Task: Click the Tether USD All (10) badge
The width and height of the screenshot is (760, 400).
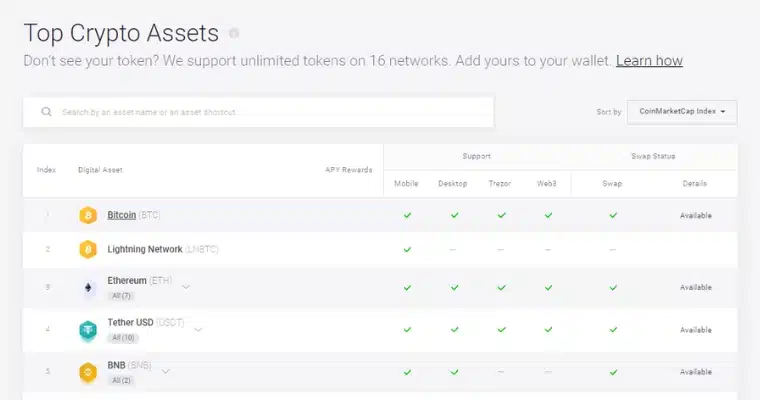Action: pyautogui.click(x=123, y=338)
